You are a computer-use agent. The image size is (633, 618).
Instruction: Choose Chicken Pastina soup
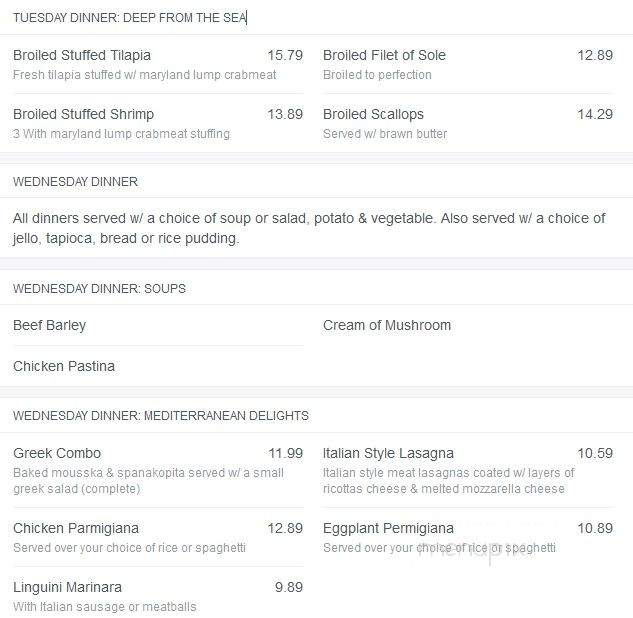tap(64, 367)
